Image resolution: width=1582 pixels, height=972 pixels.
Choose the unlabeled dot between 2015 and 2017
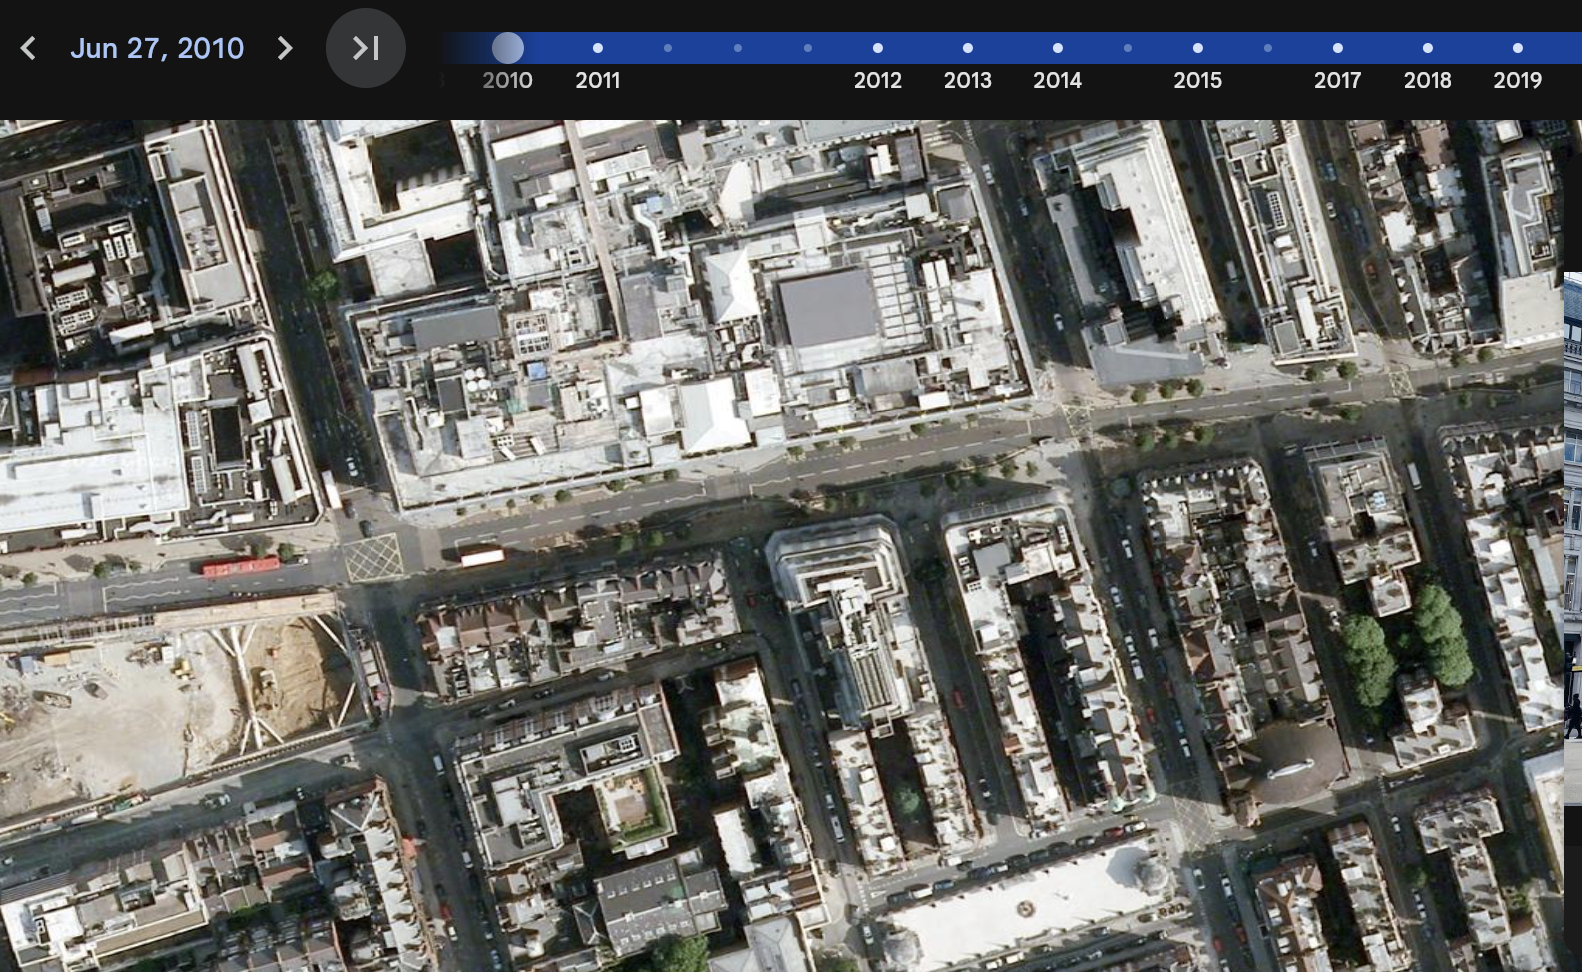pyautogui.click(x=1268, y=48)
